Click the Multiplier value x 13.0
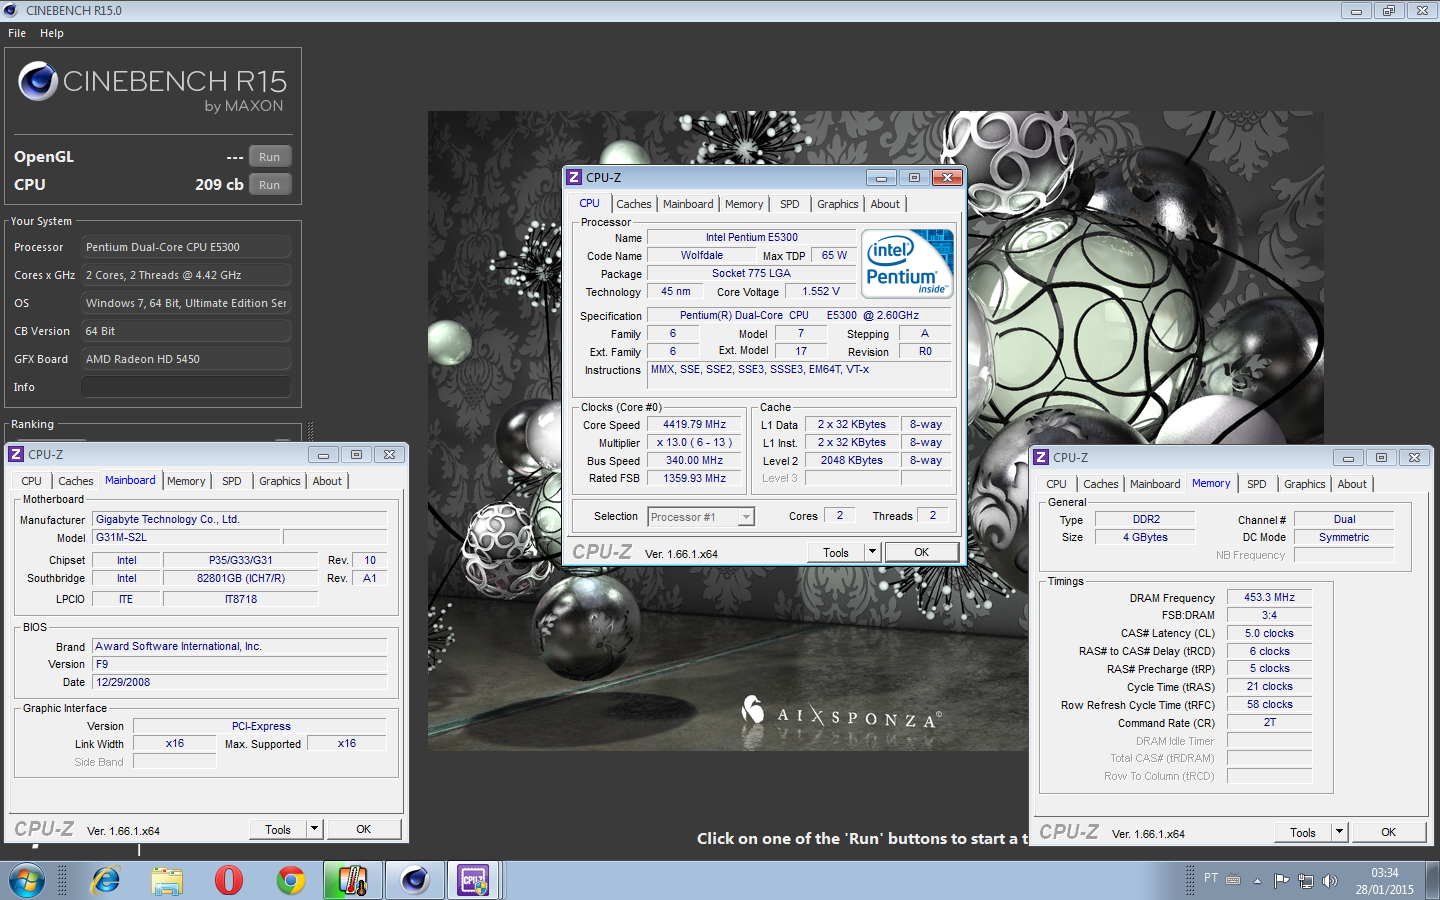 (694, 442)
